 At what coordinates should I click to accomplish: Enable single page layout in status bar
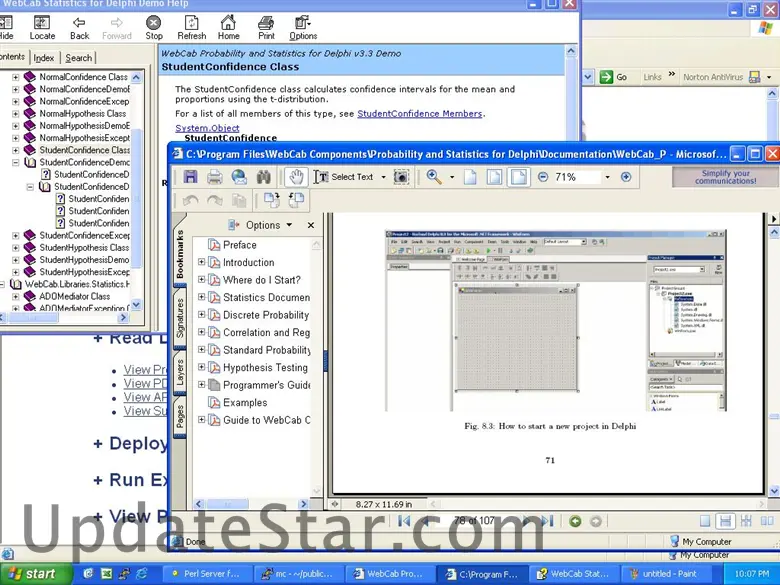tap(704, 521)
